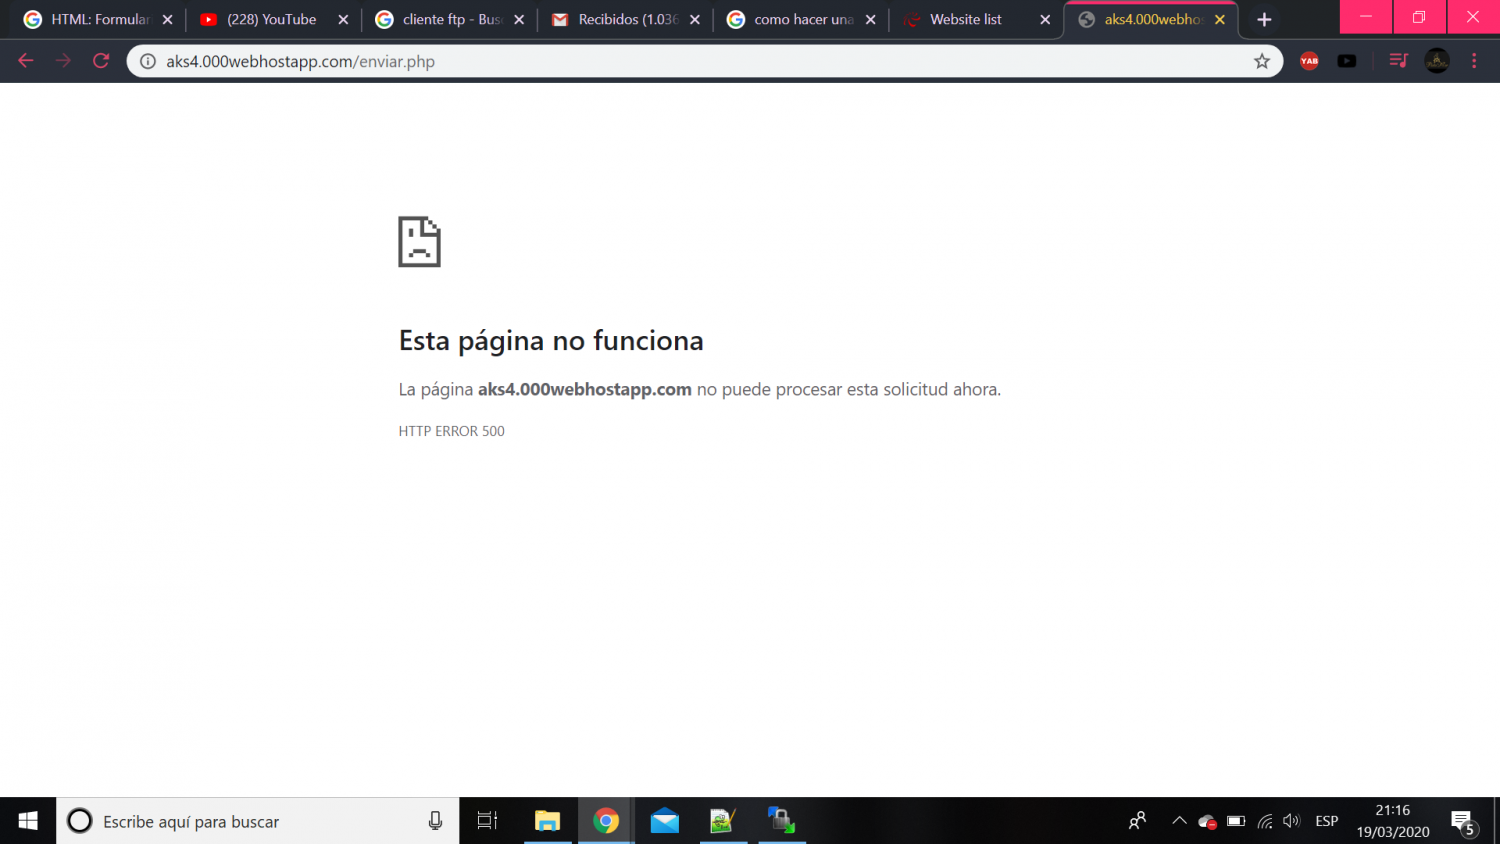
Task: Open the Wi-Fi network tray icon
Action: click(1265, 821)
